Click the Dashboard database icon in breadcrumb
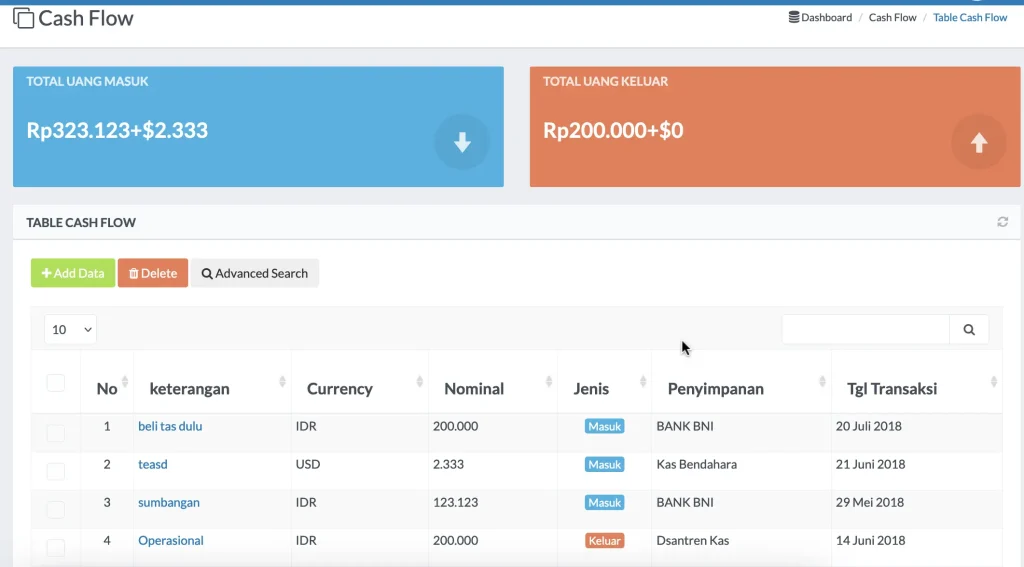Image resolution: width=1024 pixels, height=567 pixels. point(794,17)
